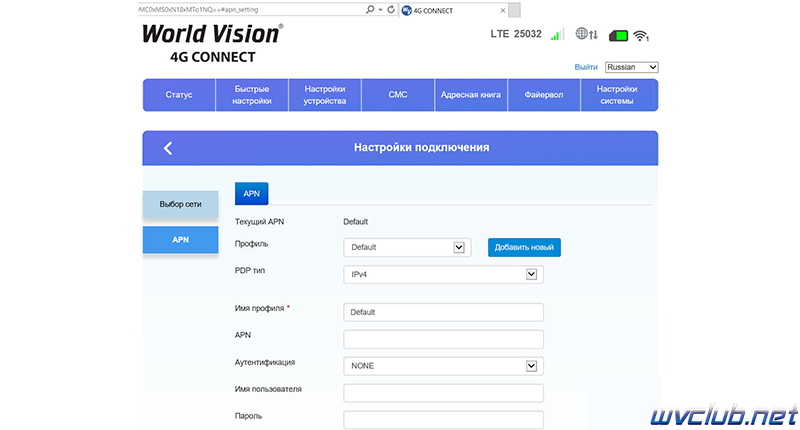Click the globe data transfer icon

click(586, 34)
